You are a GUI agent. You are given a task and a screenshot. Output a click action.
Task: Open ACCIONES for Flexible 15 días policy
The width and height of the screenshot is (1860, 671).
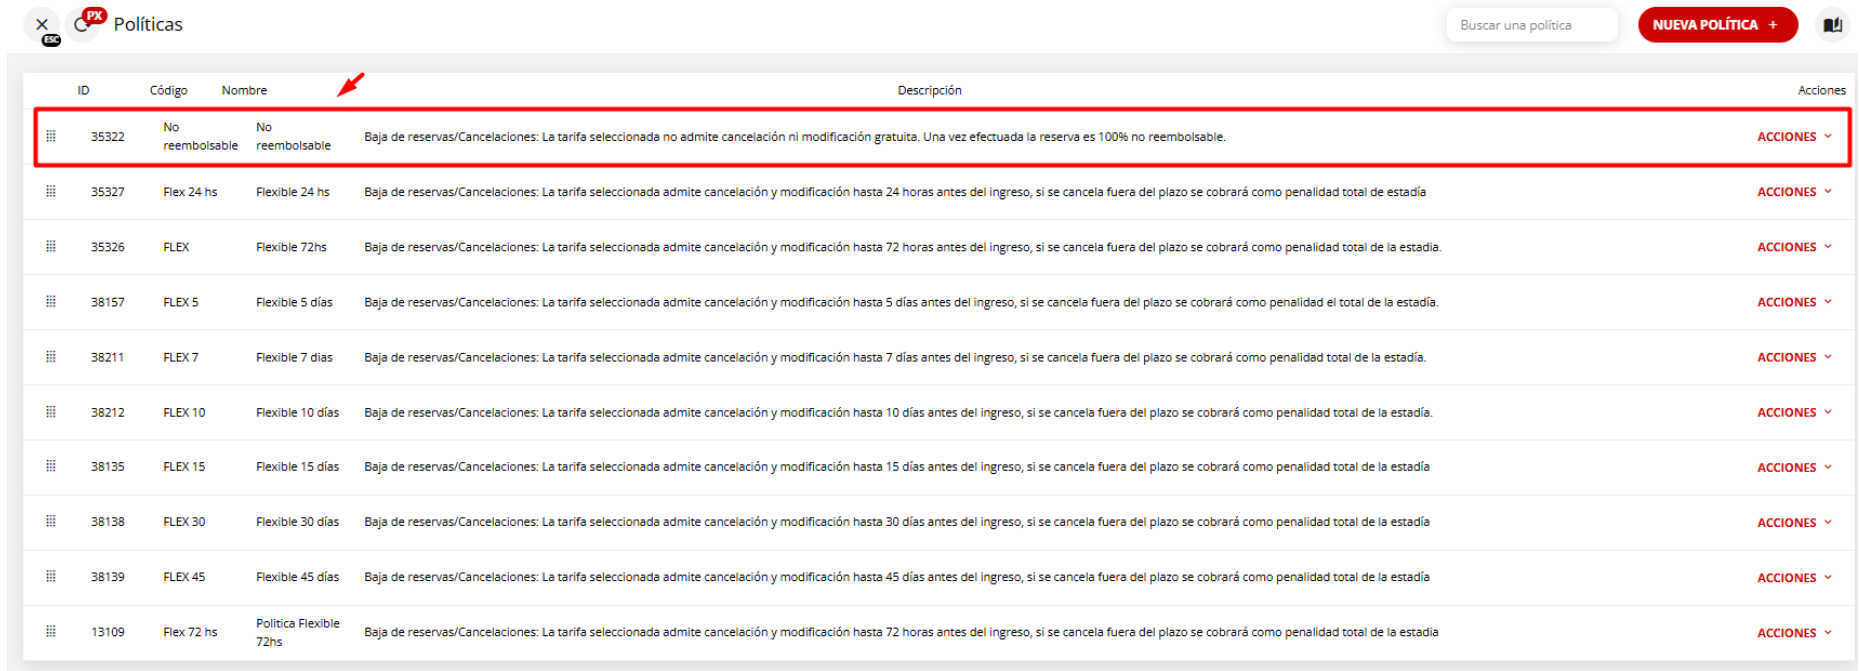pos(1794,467)
